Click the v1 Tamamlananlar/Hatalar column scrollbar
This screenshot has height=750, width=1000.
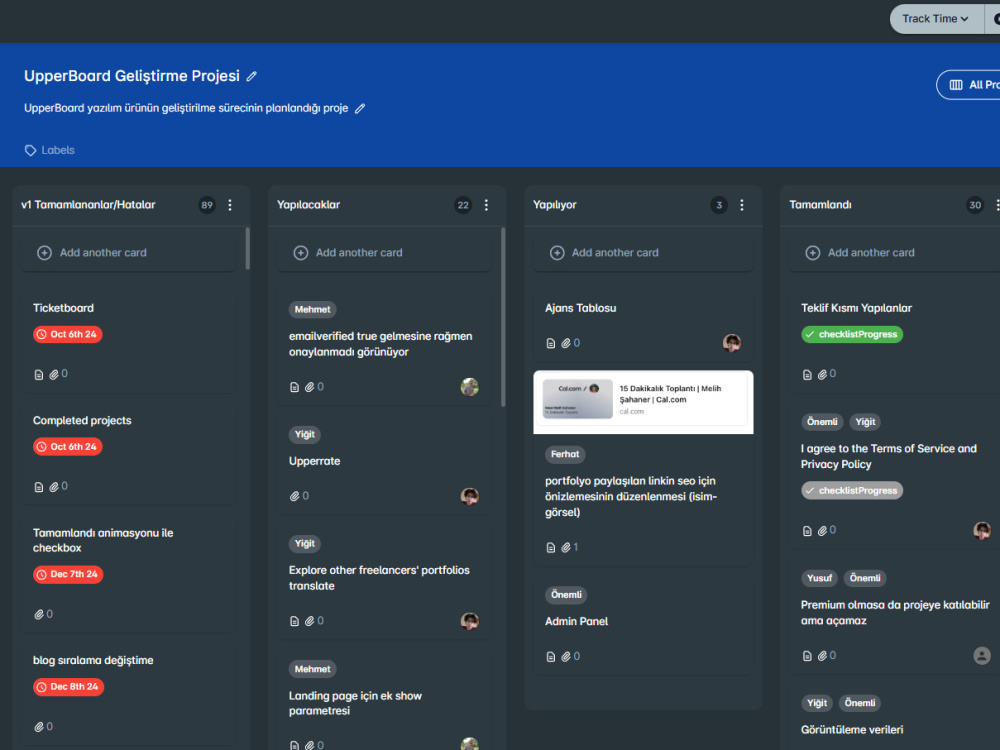[247, 249]
